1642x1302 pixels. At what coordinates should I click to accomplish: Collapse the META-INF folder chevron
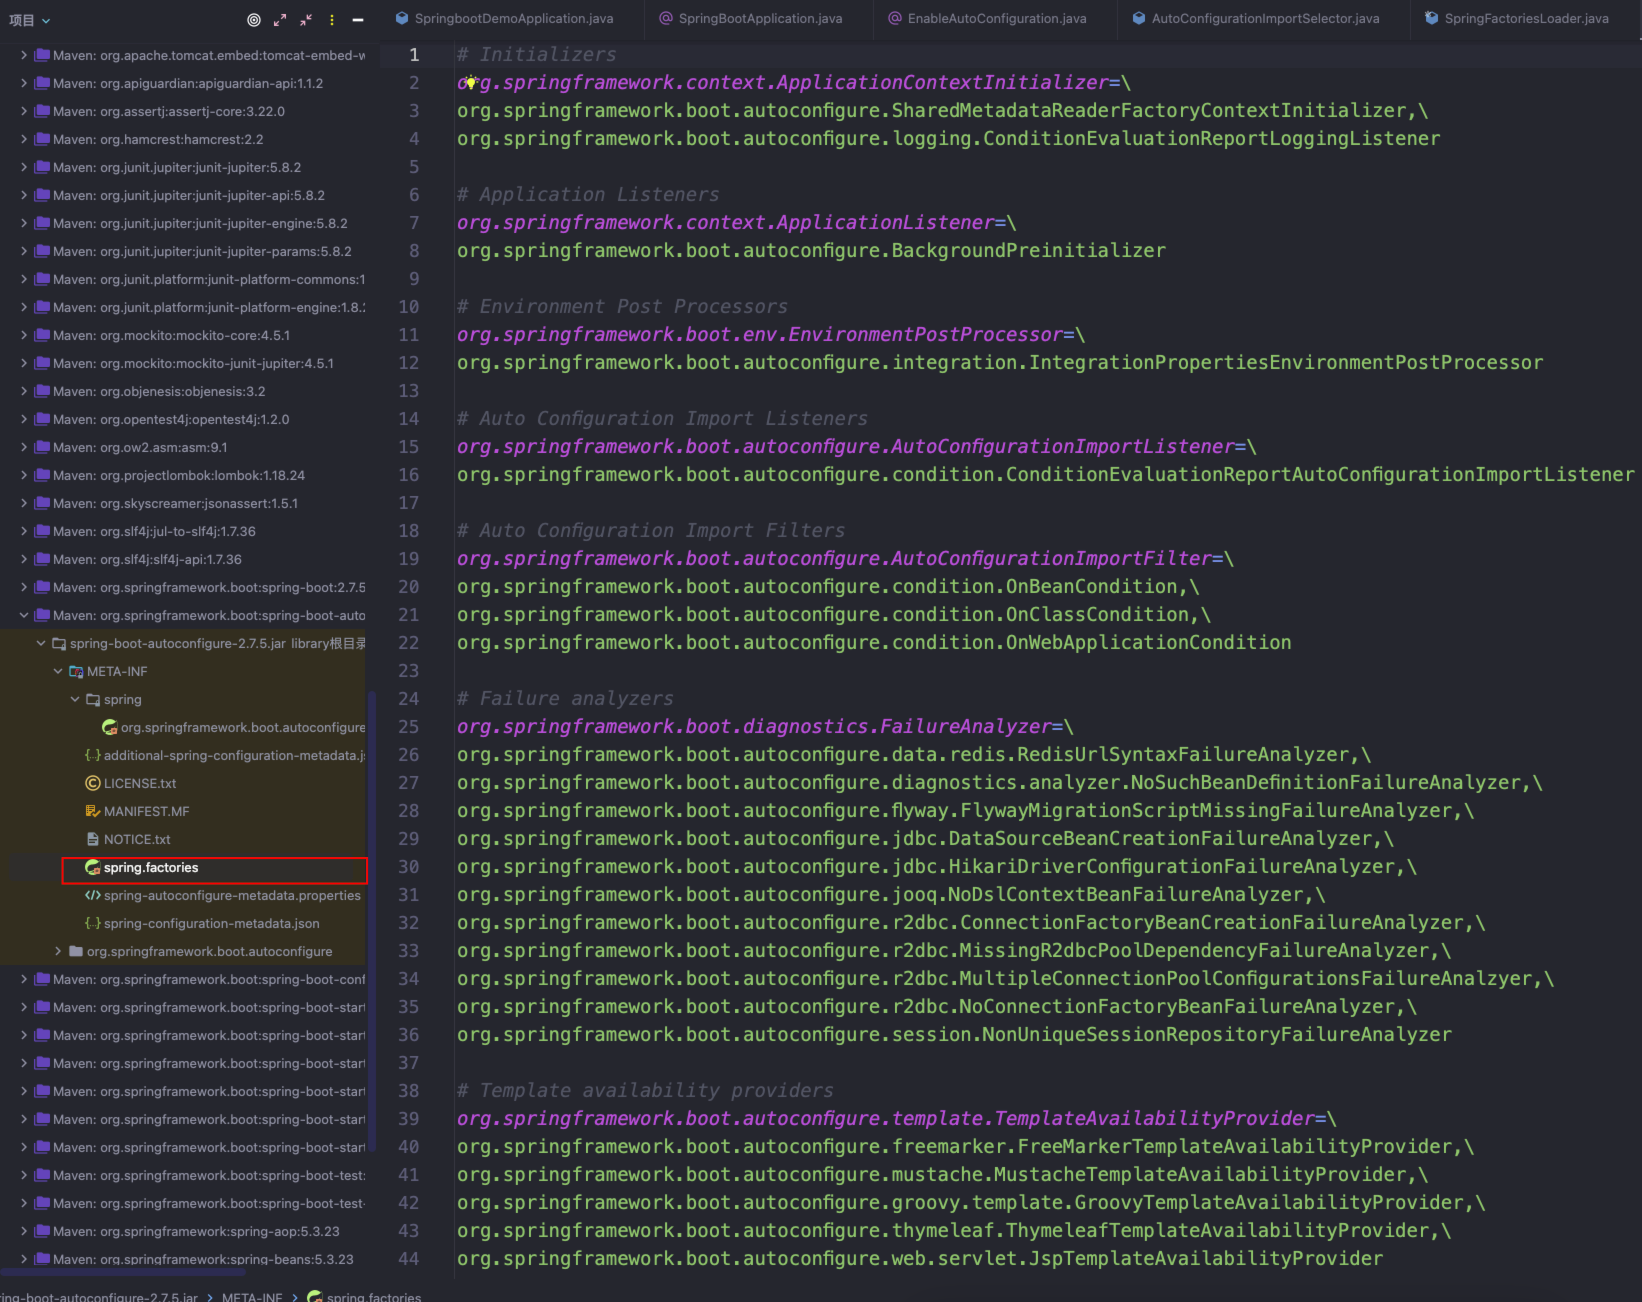click(x=58, y=672)
